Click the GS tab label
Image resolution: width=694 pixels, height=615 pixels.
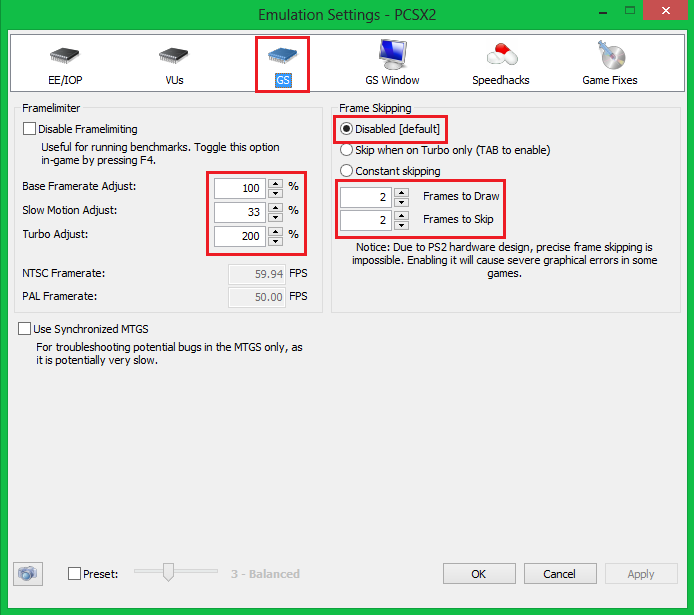283,80
